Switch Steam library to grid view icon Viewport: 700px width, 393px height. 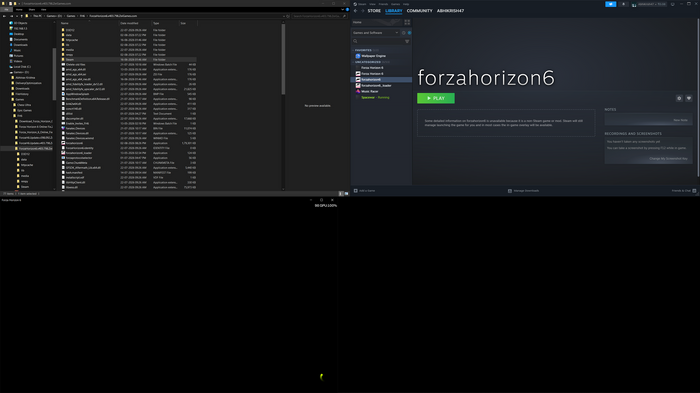pos(407,22)
